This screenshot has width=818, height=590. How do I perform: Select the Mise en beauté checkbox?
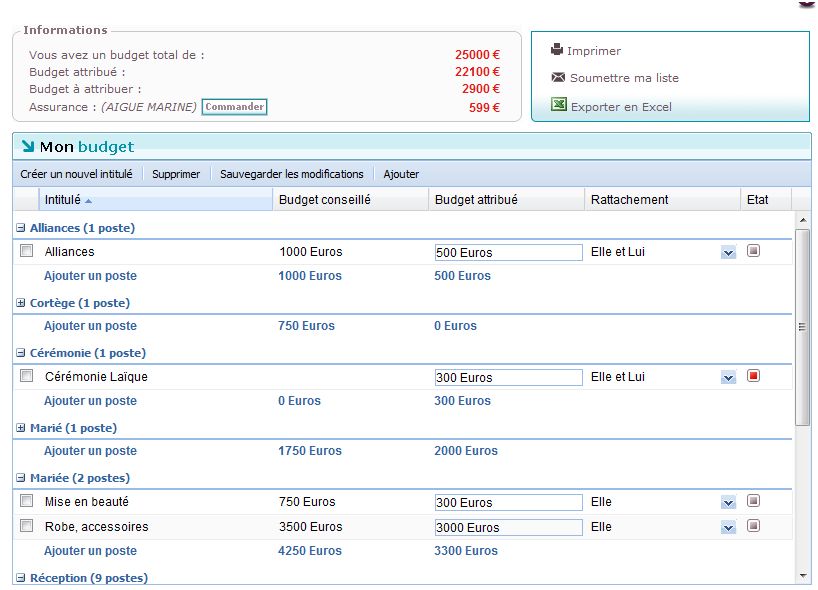click(26, 501)
